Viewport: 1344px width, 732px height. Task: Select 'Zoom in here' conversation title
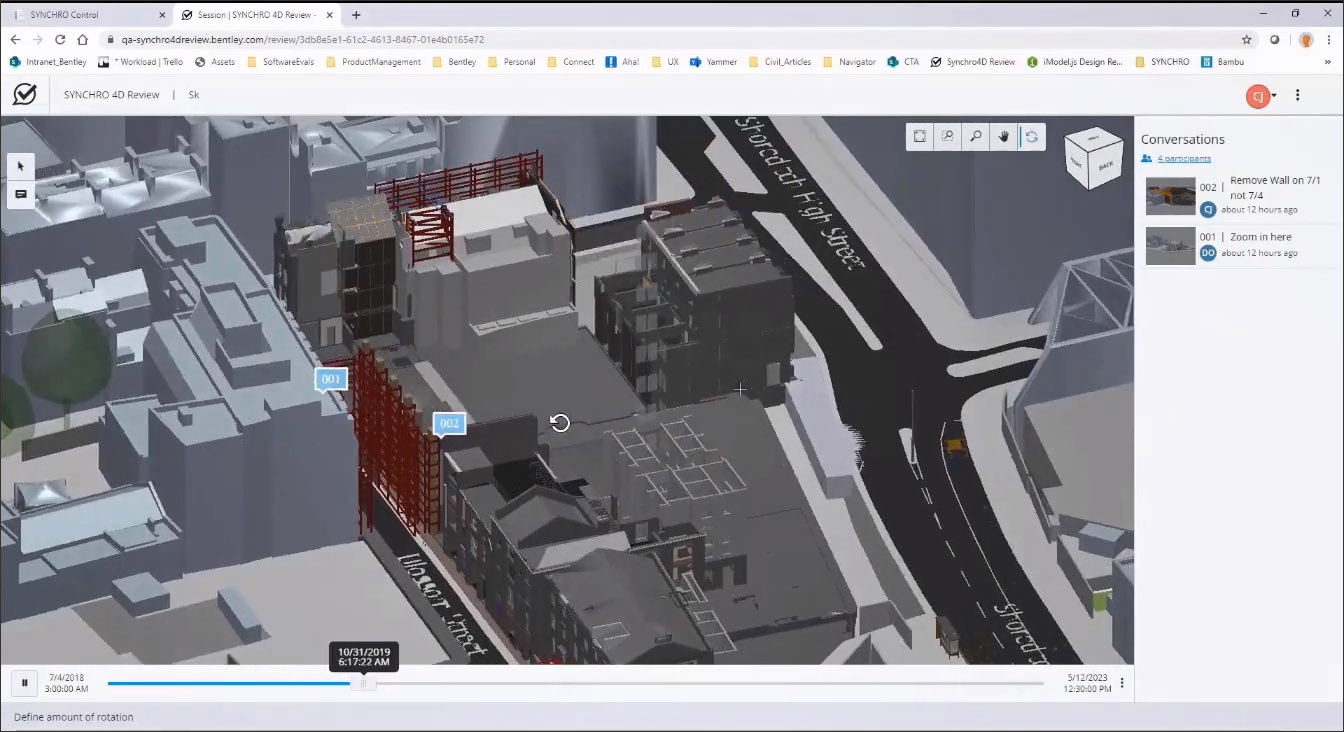tap(1260, 237)
